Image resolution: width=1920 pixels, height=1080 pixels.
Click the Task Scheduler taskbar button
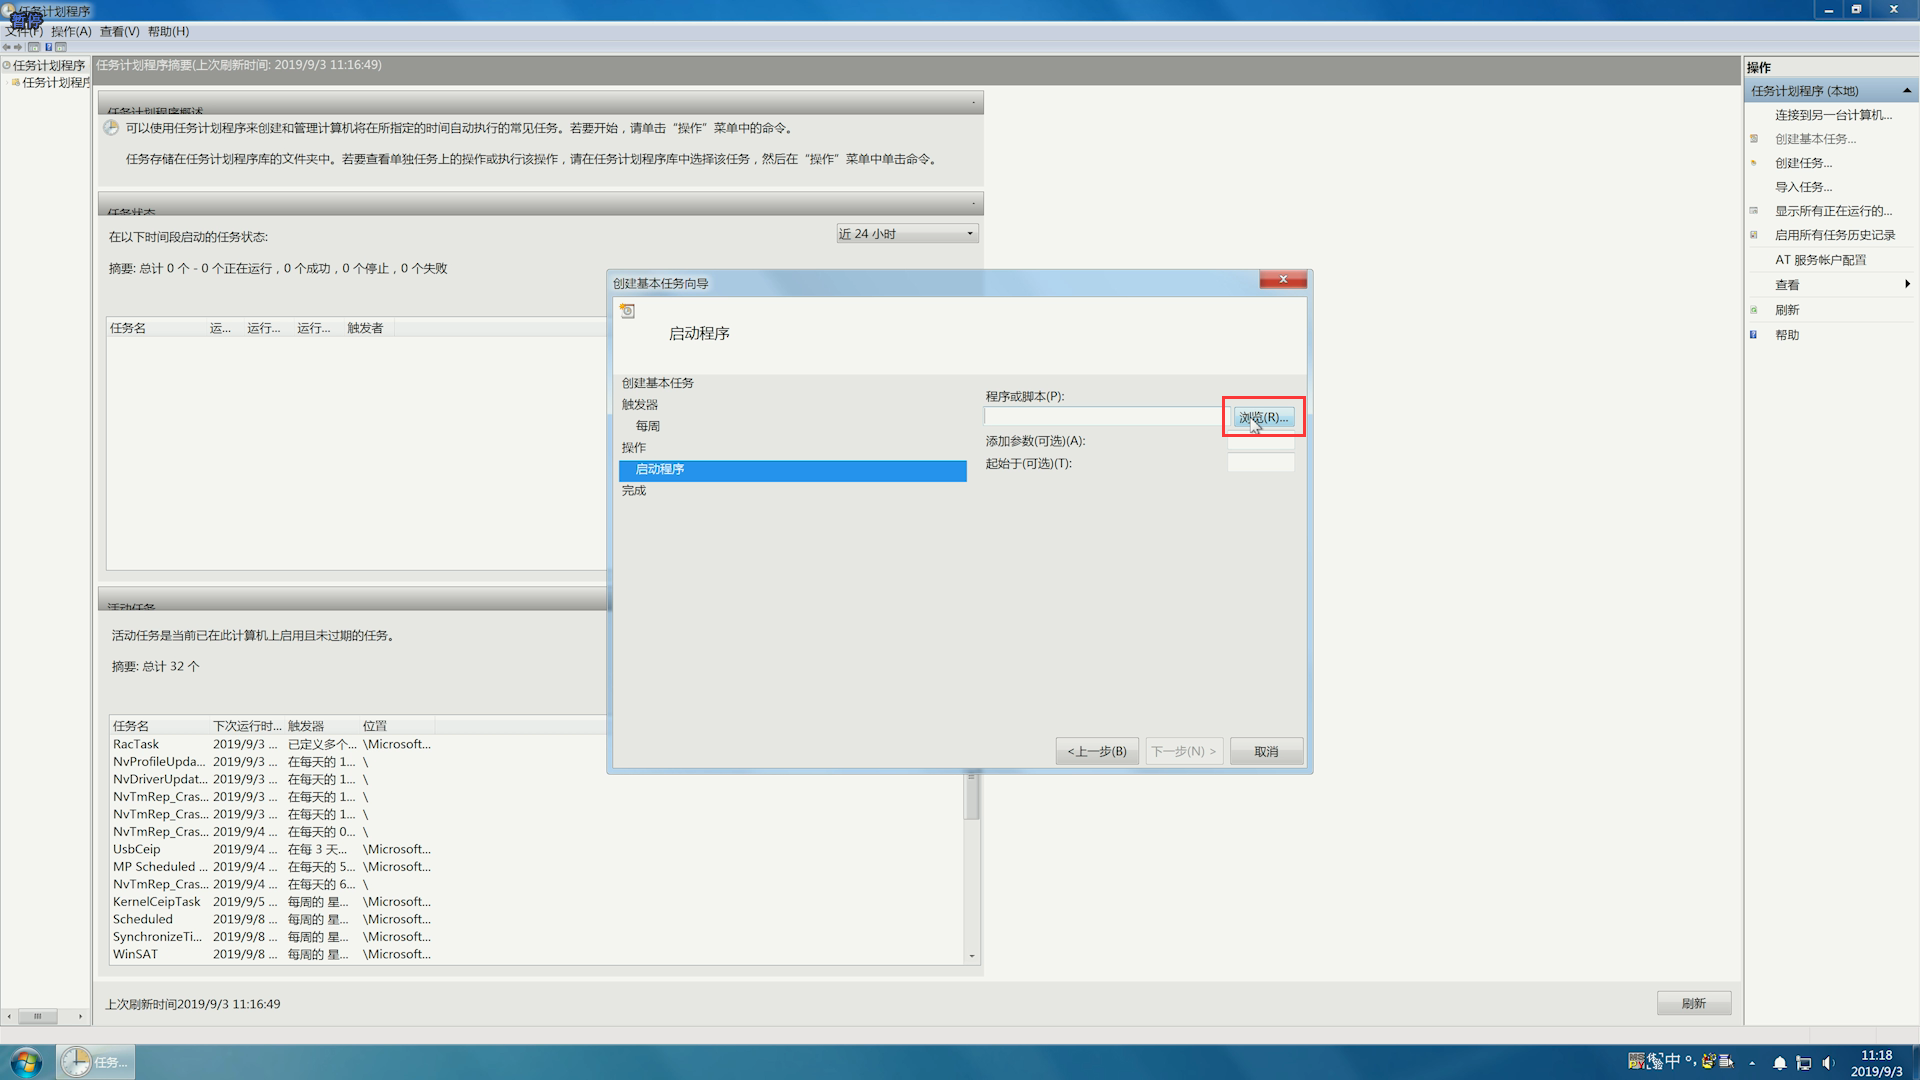[95, 1062]
